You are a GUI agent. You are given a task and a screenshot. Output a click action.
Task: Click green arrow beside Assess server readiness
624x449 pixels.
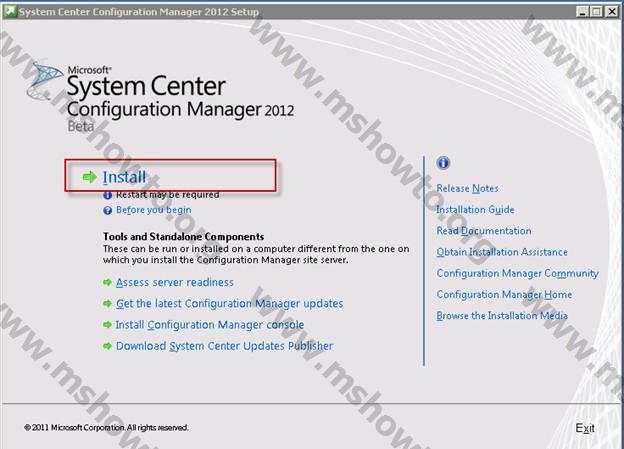pos(107,282)
